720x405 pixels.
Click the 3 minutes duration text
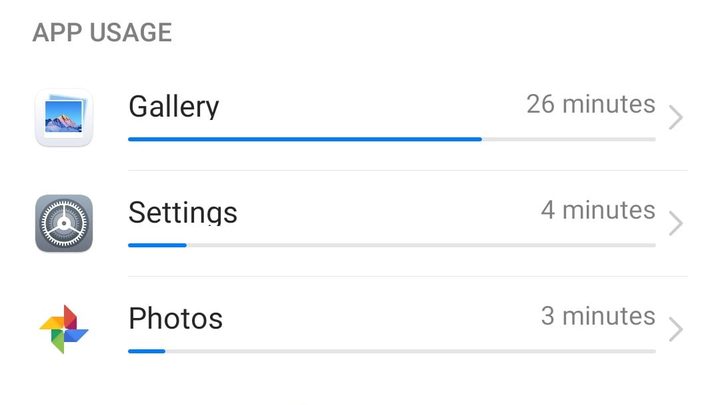[598, 316]
